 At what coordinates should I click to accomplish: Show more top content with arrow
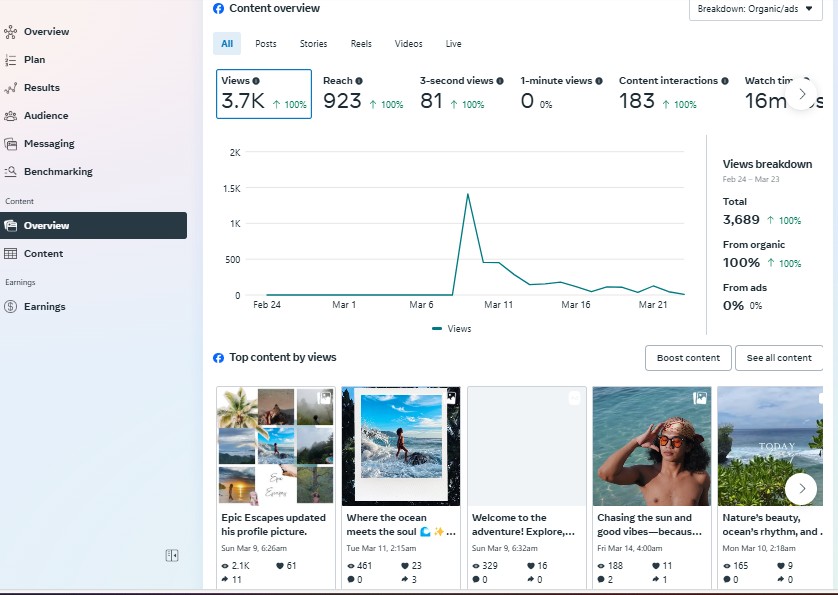point(801,489)
